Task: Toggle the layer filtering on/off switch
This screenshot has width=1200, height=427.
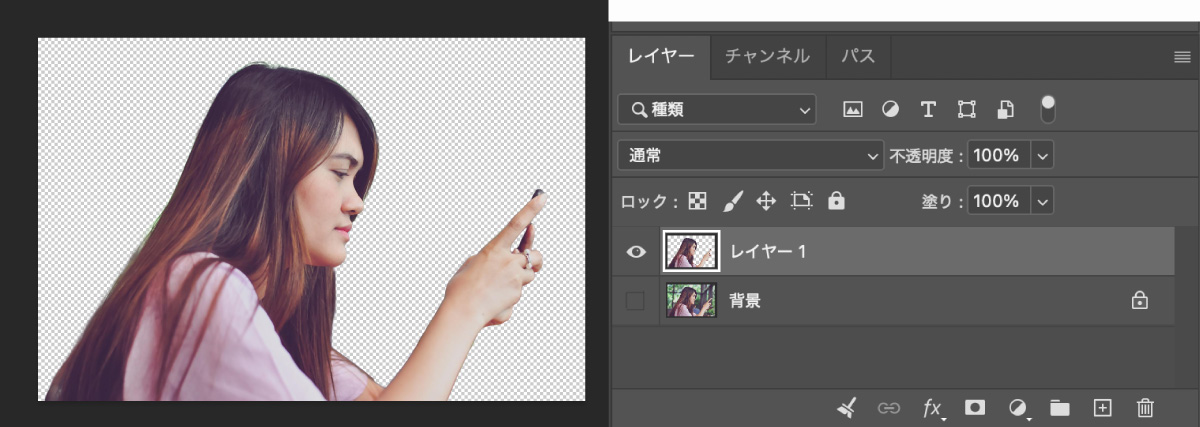Action: (1048, 109)
